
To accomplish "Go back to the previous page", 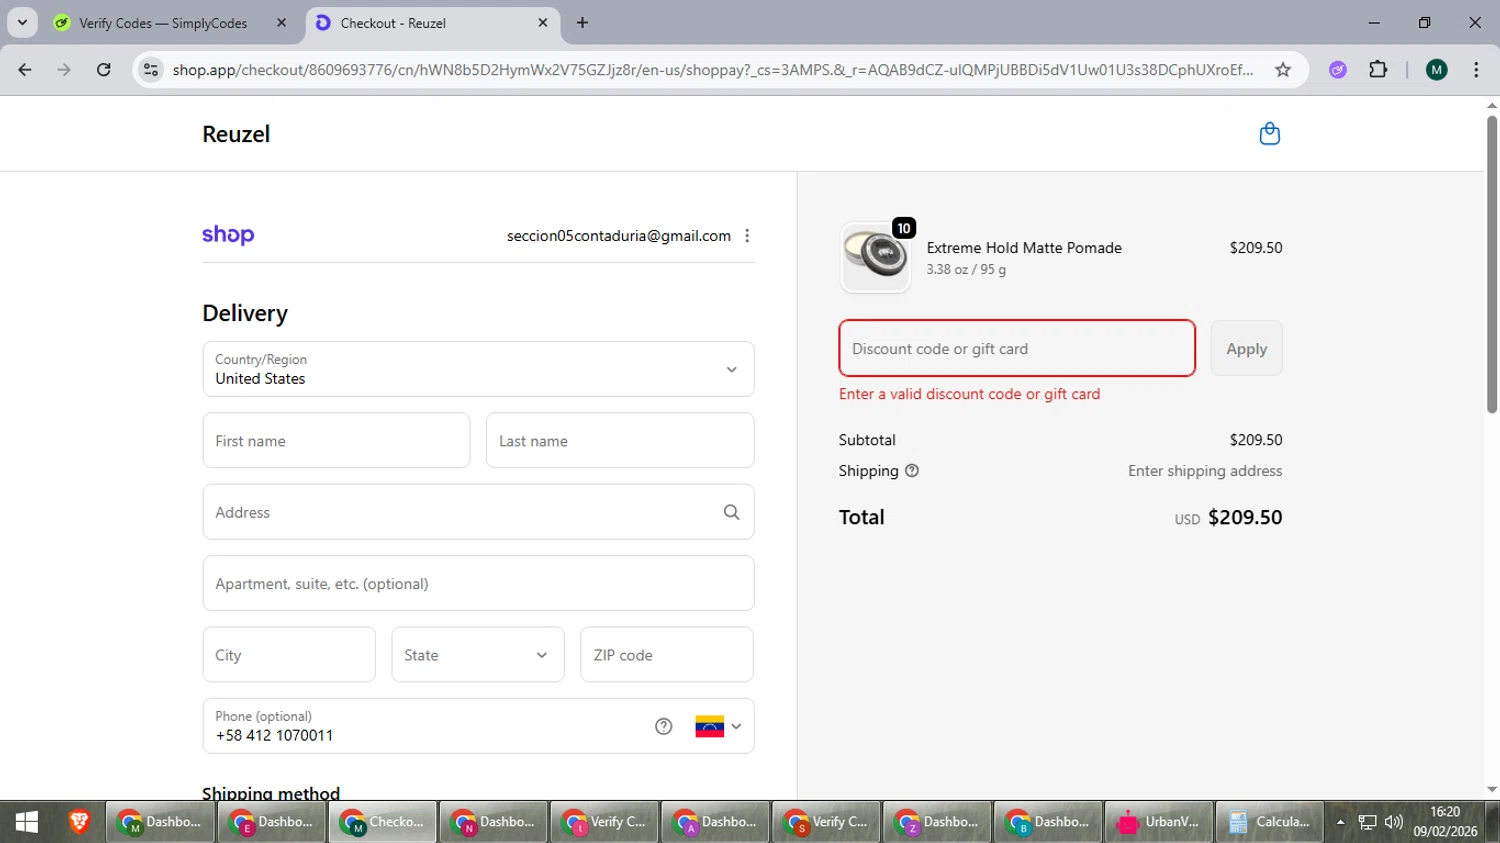I will pos(25,70).
